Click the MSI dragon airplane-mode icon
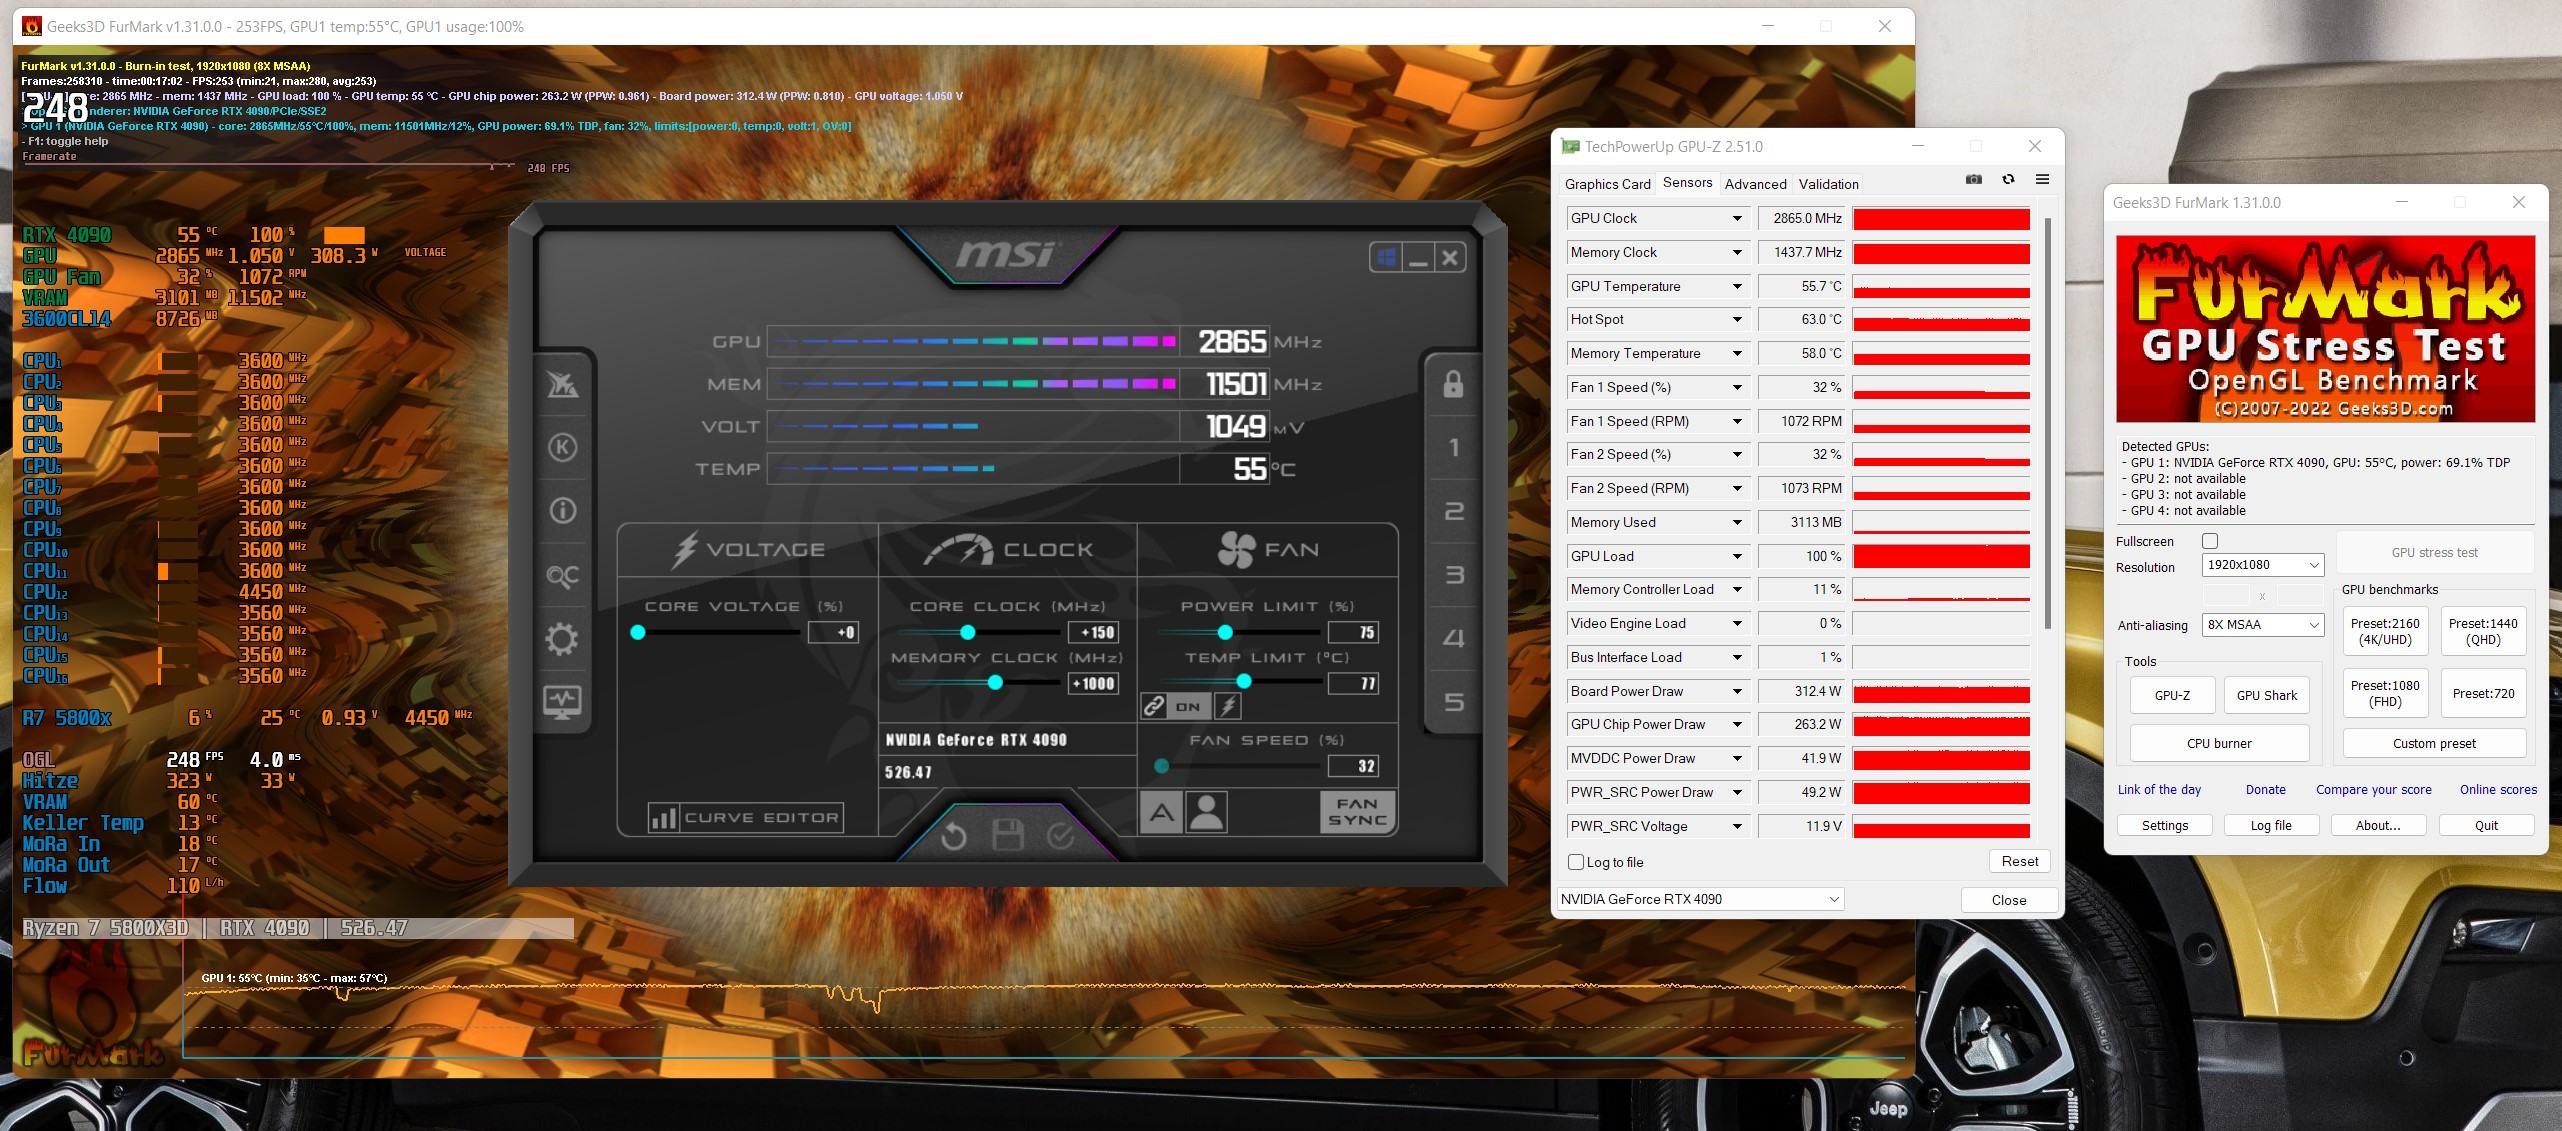The width and height of the screenshot is (2562, 1131). [x=562, y=384]
